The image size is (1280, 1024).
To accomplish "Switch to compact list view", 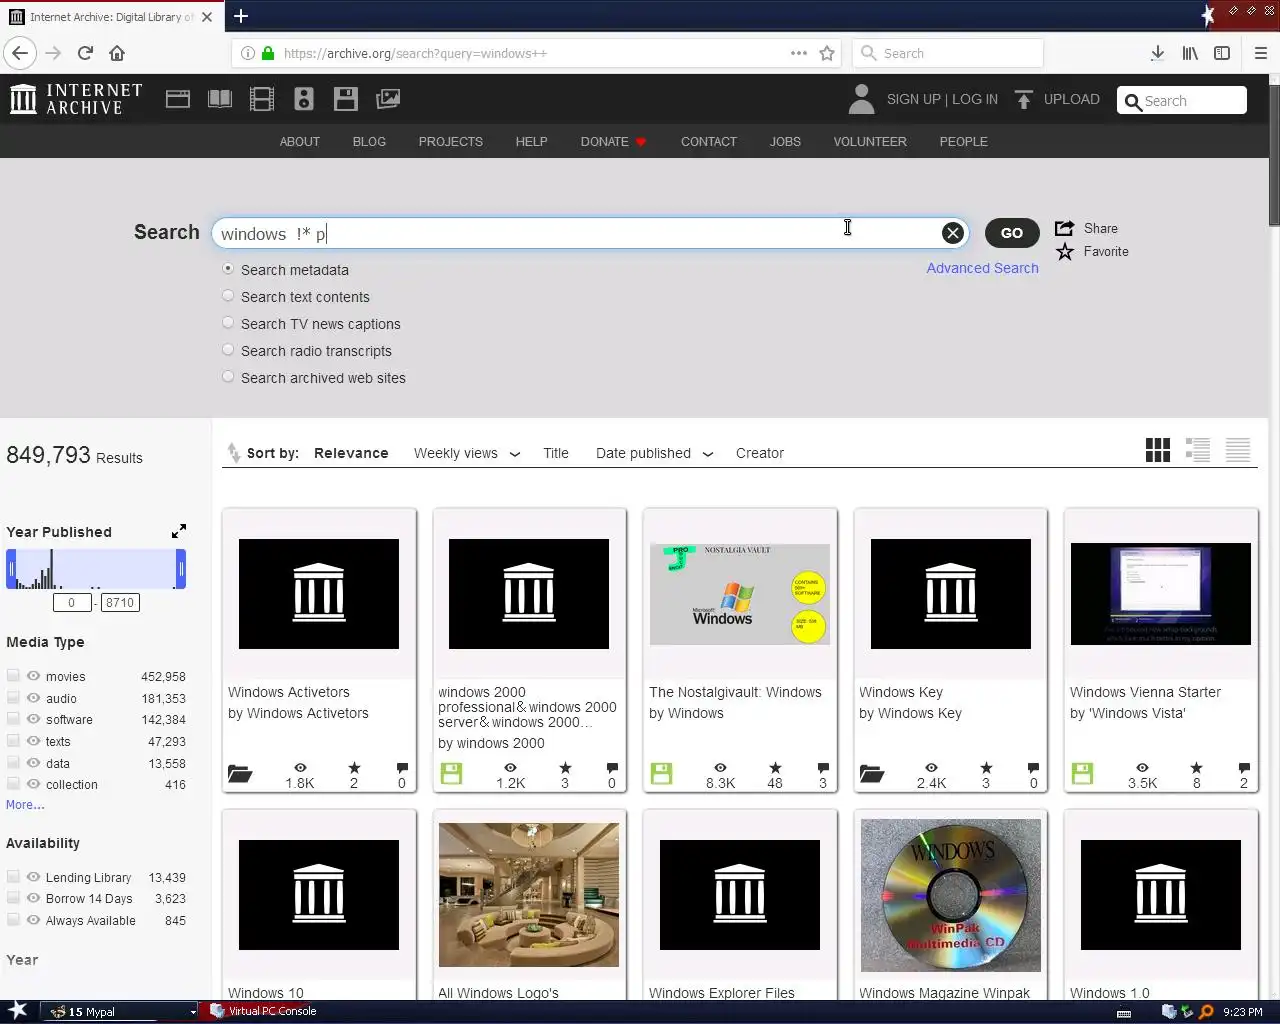I will coord(1238,451).
